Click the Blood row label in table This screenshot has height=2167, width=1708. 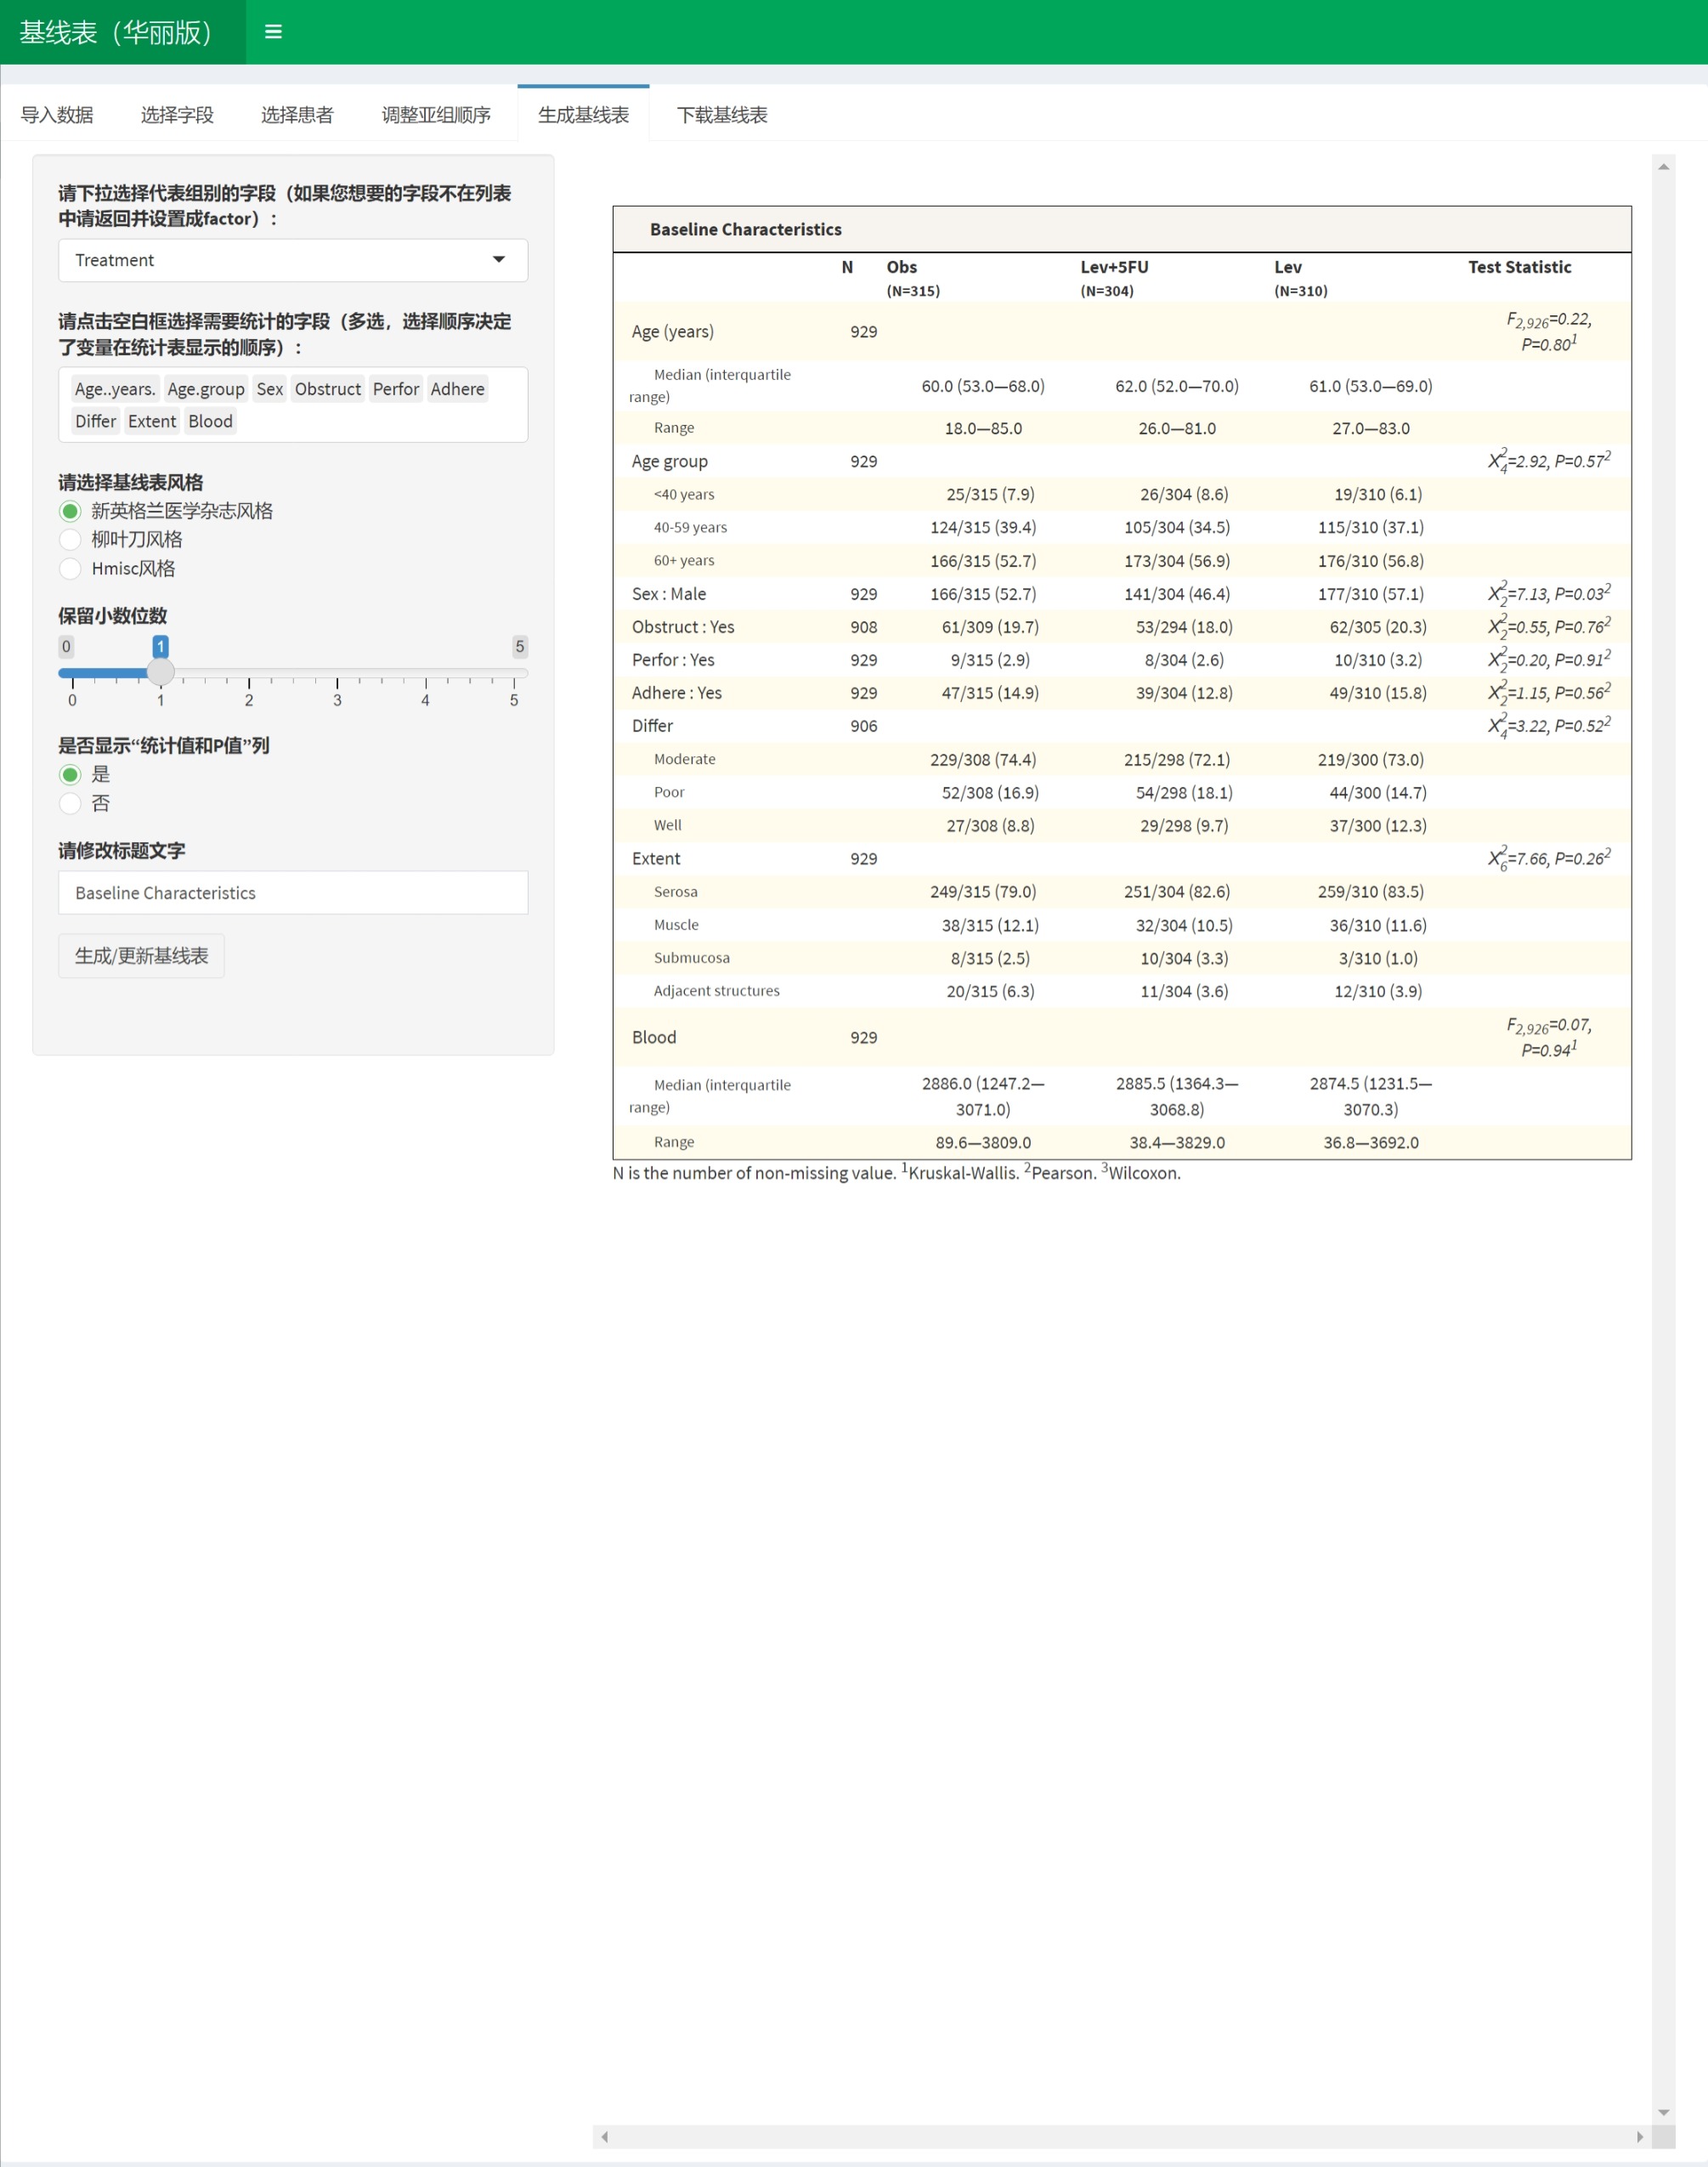[654, 1037]
